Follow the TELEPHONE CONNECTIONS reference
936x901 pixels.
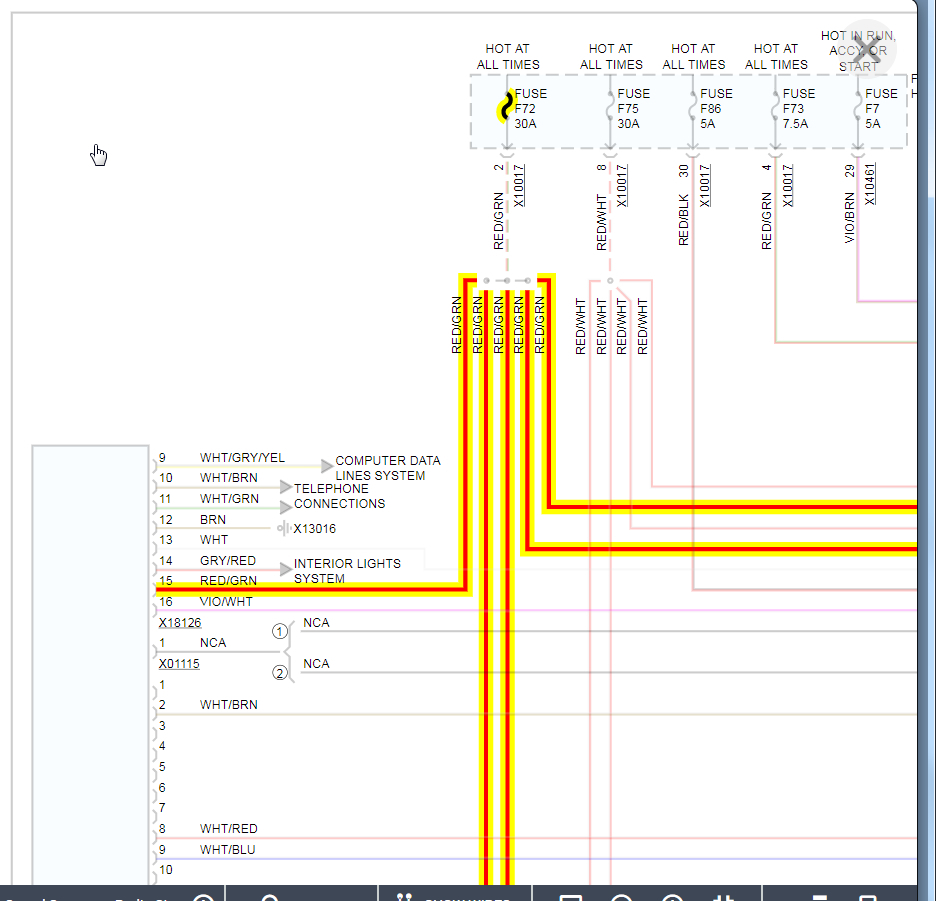coord(339,496)
